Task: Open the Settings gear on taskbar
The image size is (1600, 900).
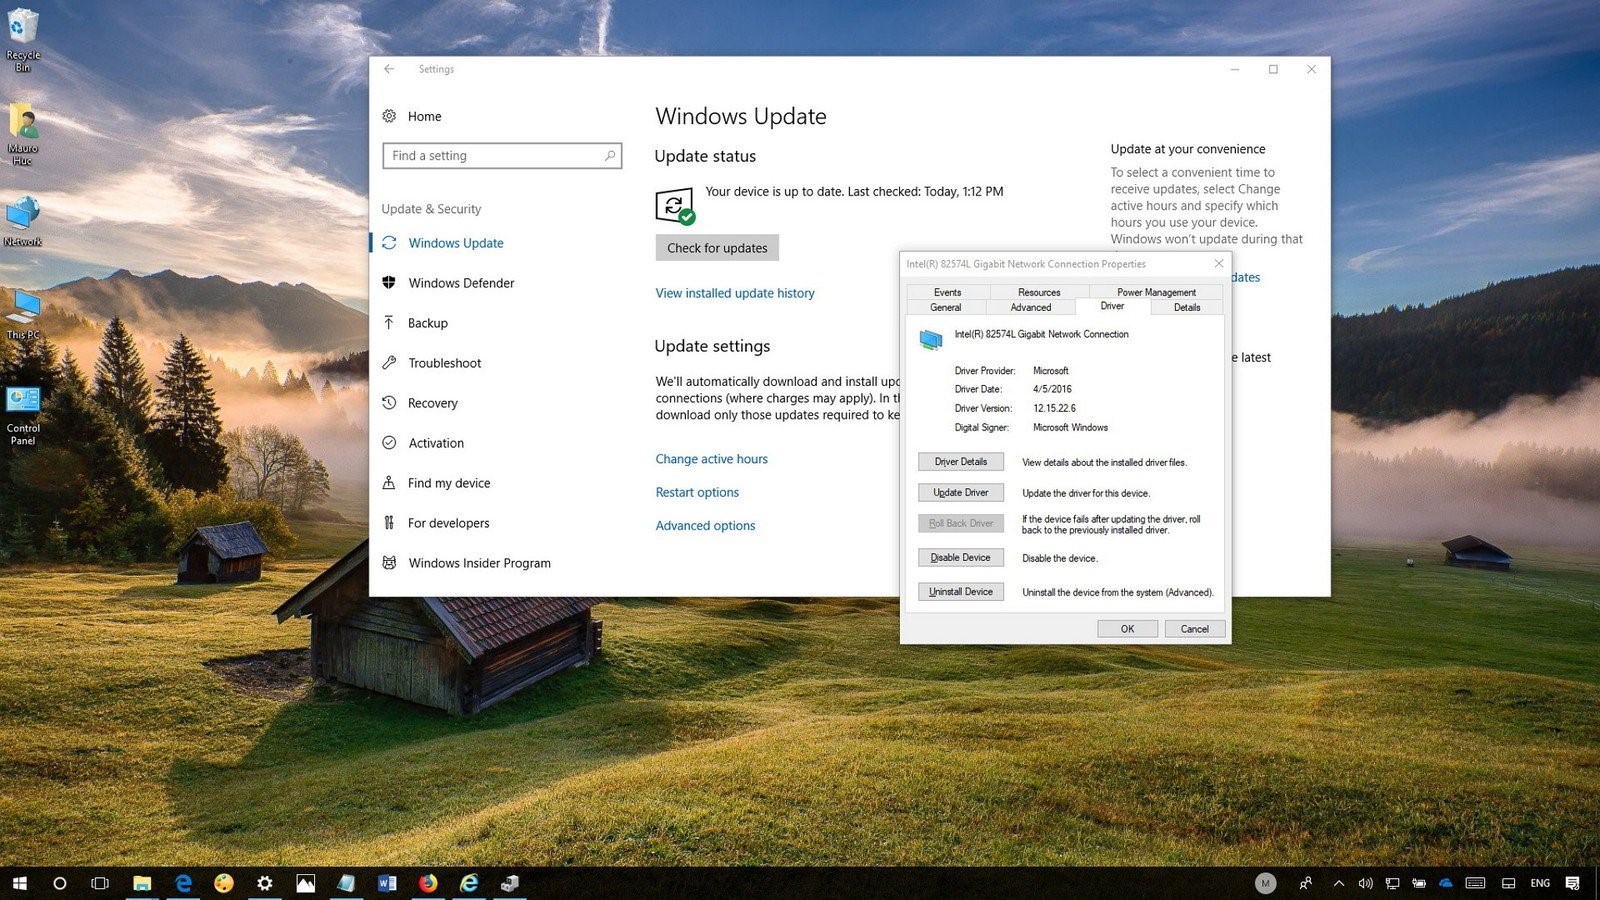Action: pyautogui.click(x=264, y=883)
